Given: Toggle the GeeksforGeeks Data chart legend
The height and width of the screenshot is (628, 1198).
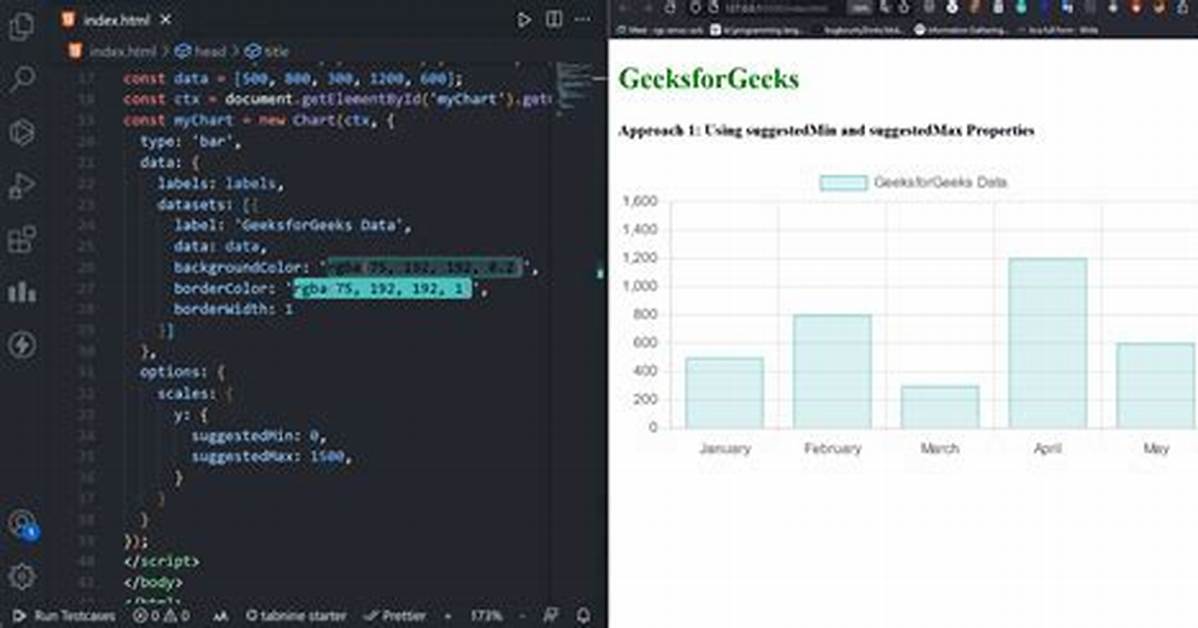Looking at the screenshot, I should (x=913, y=182).
